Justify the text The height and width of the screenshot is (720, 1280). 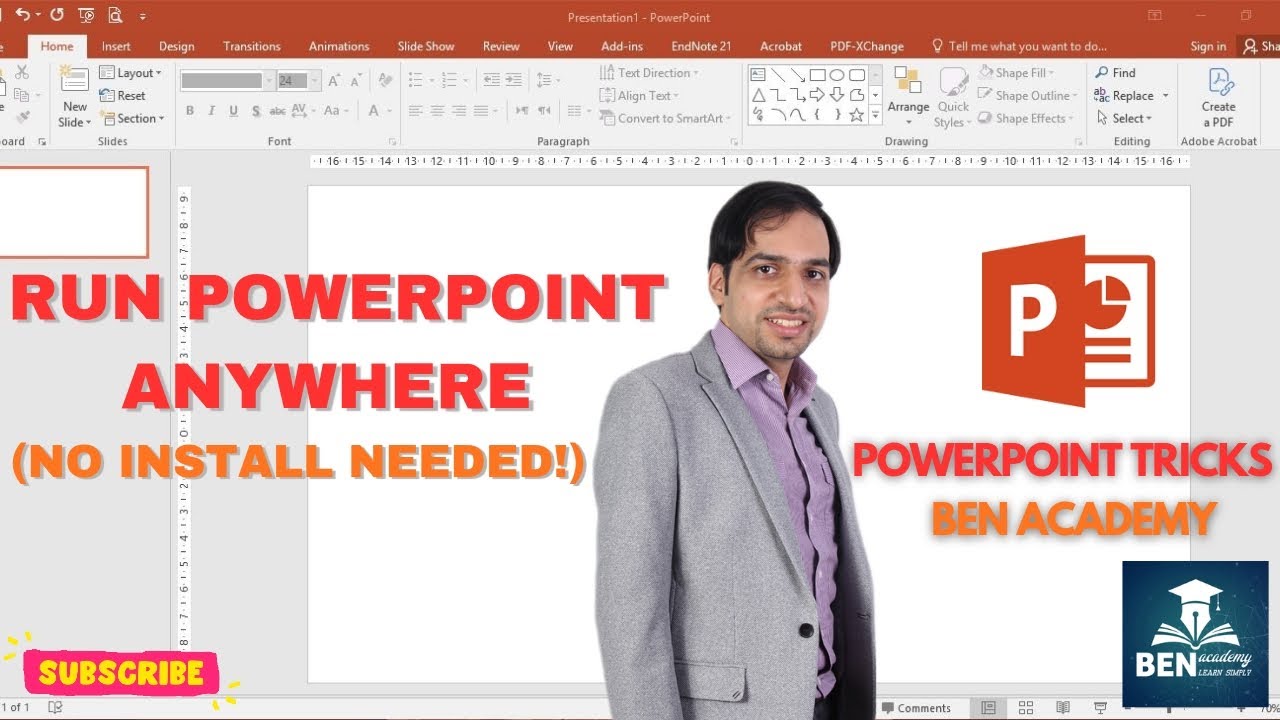pos(483,111)
